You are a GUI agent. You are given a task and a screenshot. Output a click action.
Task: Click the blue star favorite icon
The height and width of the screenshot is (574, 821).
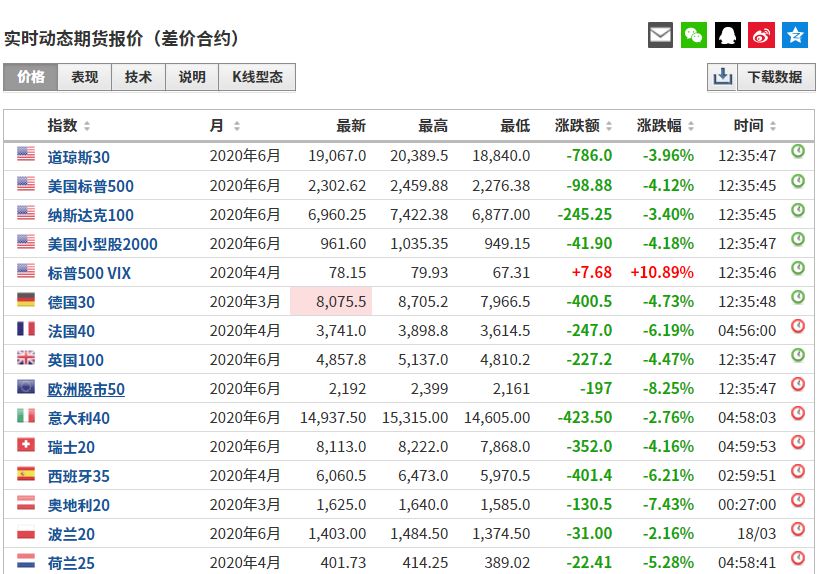click(795, 36)
